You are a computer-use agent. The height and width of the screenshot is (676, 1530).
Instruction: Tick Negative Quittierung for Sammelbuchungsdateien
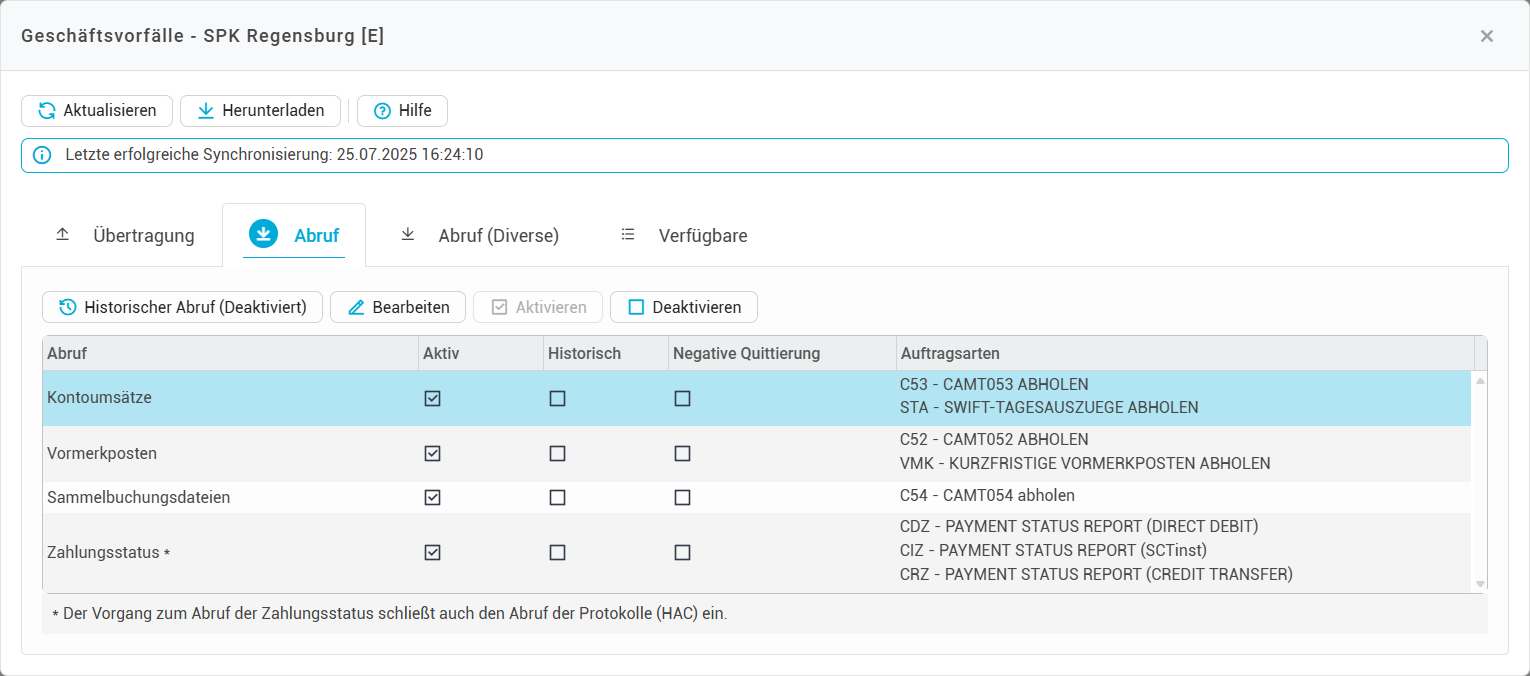[x=682, y=497]
